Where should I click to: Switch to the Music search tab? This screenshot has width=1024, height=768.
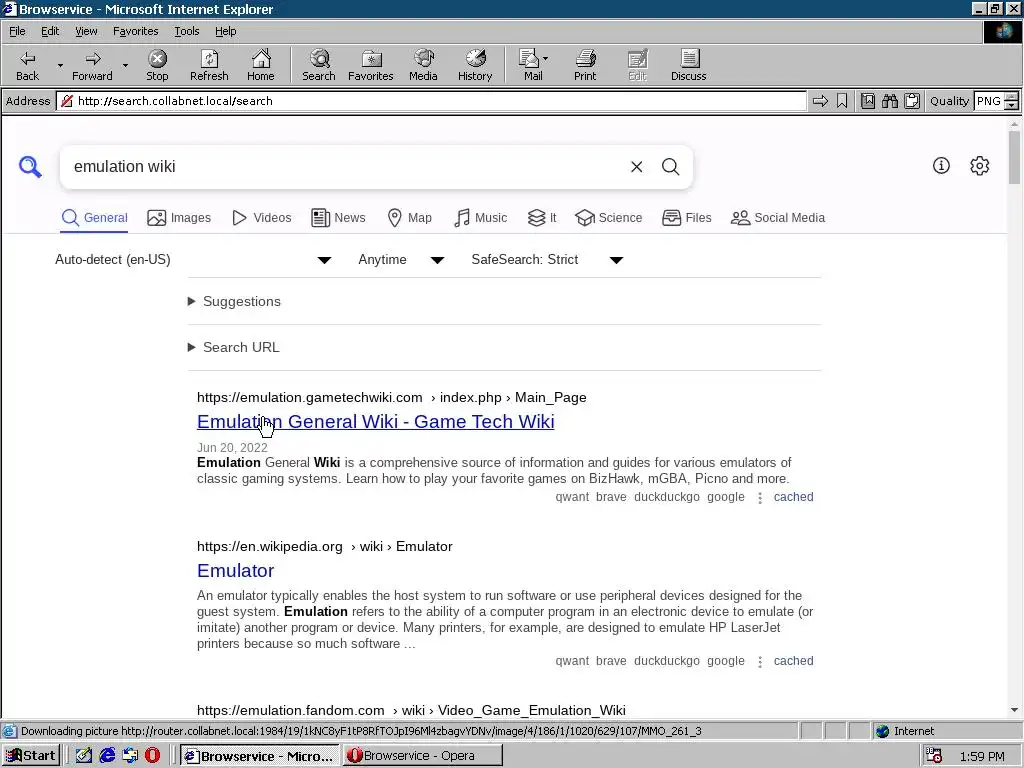[x=480, y=218]
